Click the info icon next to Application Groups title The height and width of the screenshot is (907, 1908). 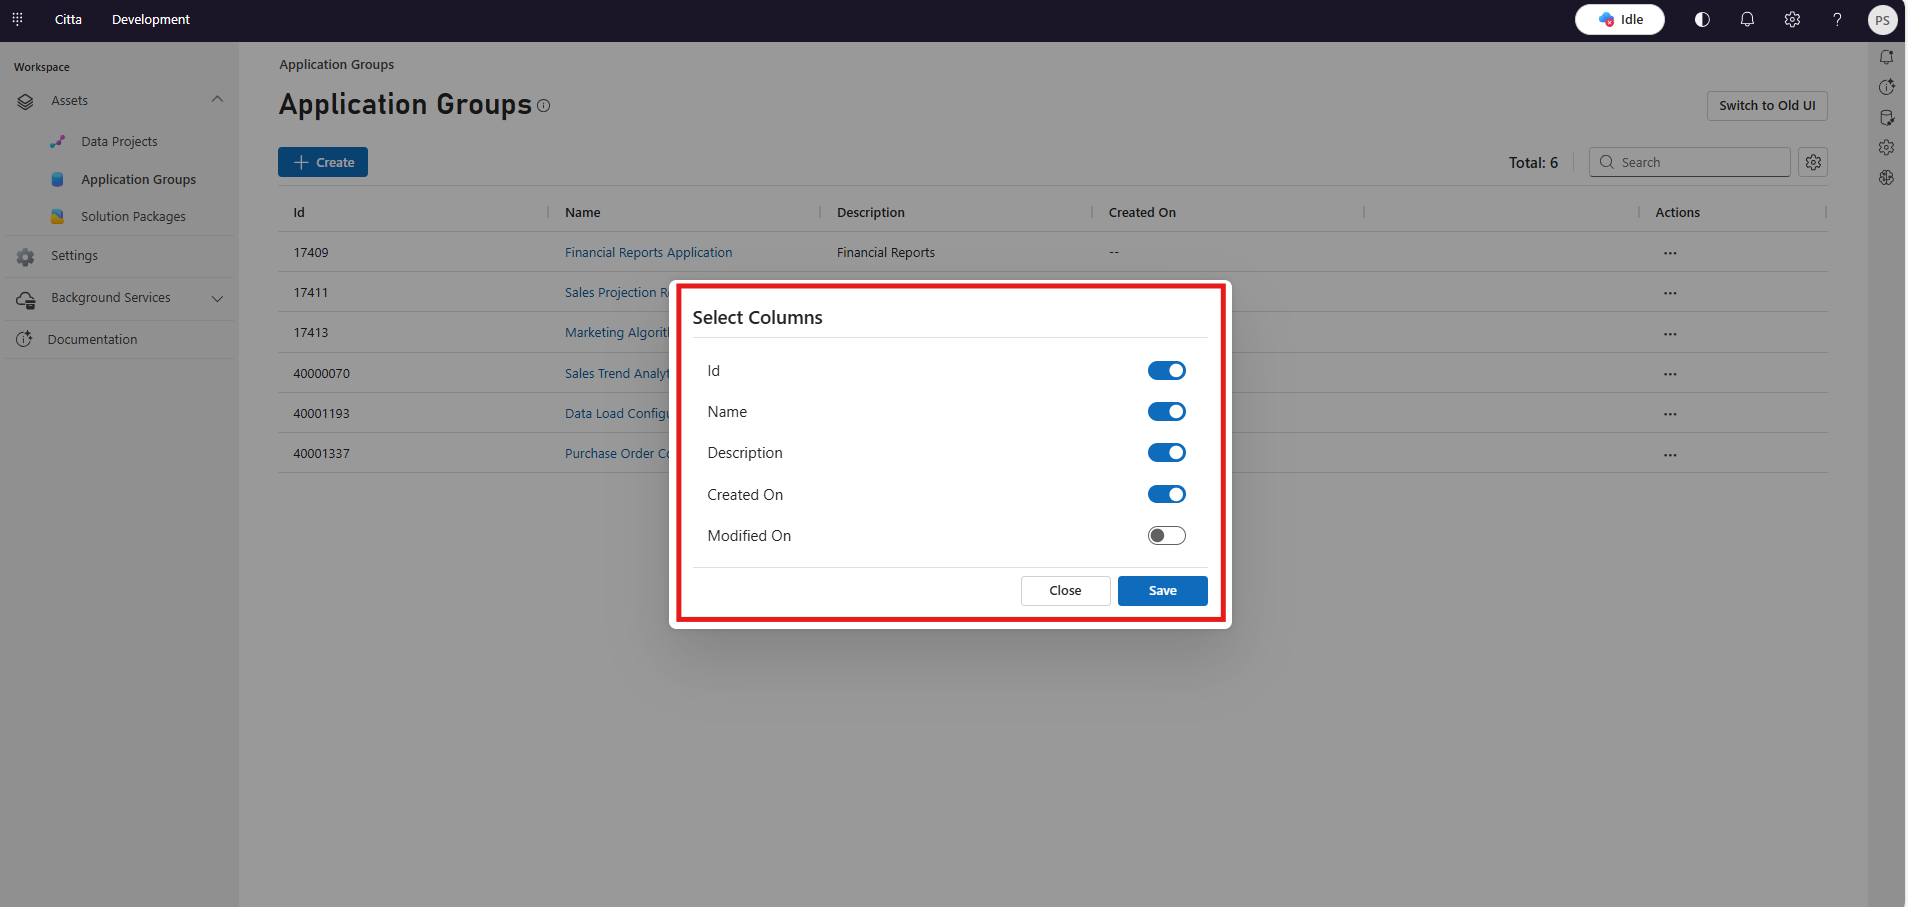pyautogui.click(x=544, y=106)
